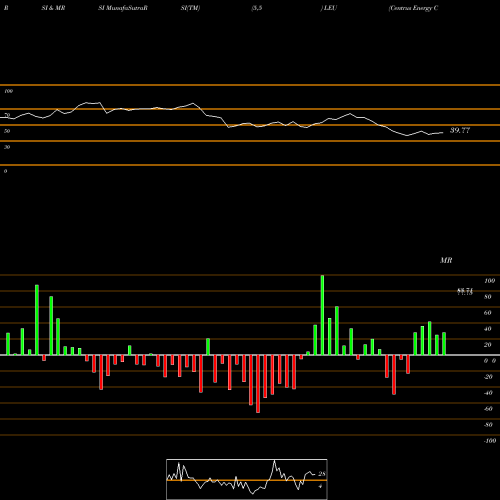Click the 'SI & MR' header label

coord(53,8)
